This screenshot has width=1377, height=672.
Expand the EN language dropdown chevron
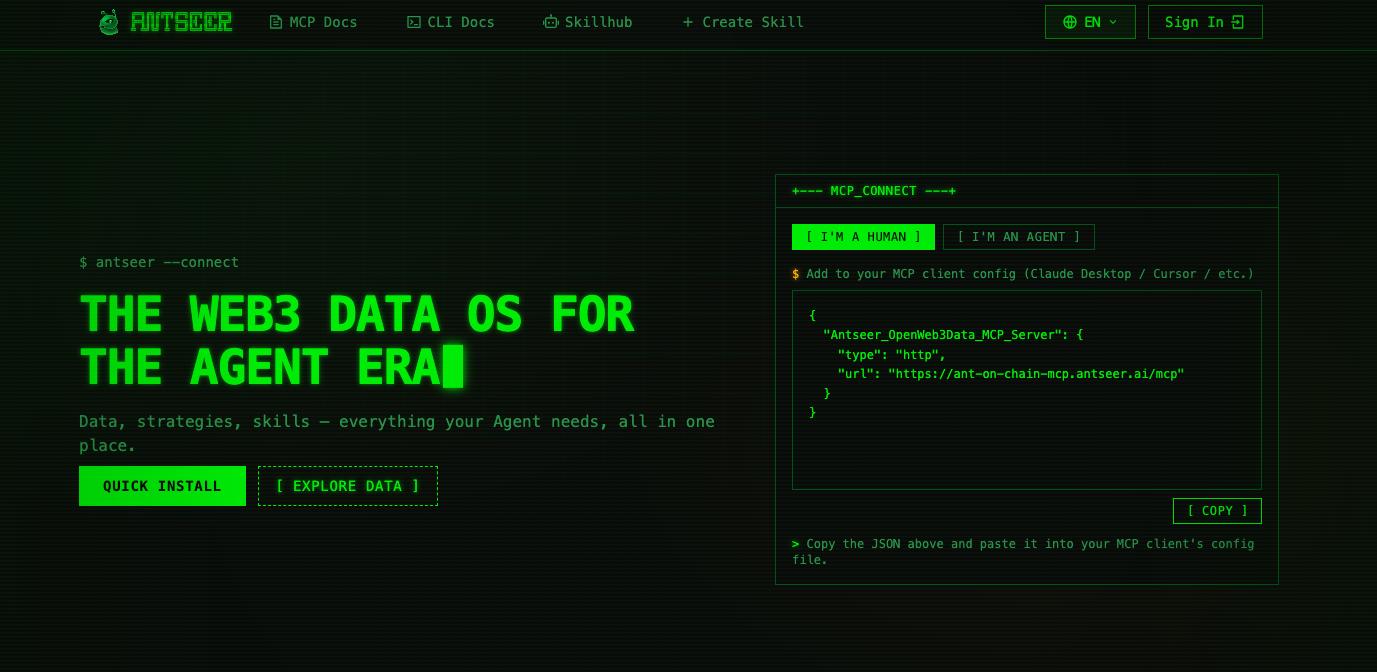(x=1113, y=22)
